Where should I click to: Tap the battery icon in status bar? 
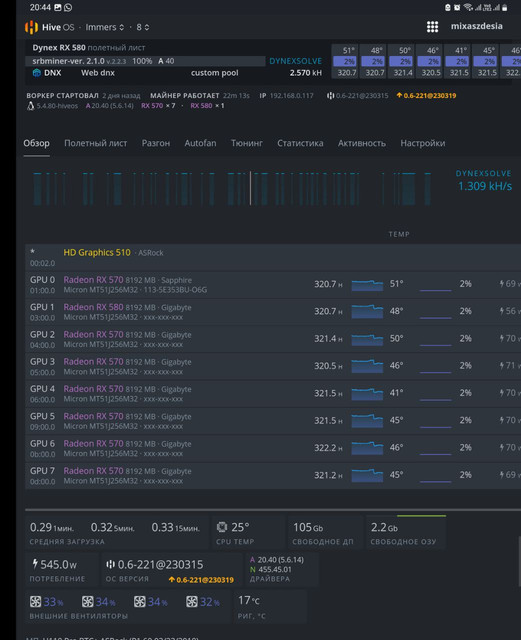(505, 7)
